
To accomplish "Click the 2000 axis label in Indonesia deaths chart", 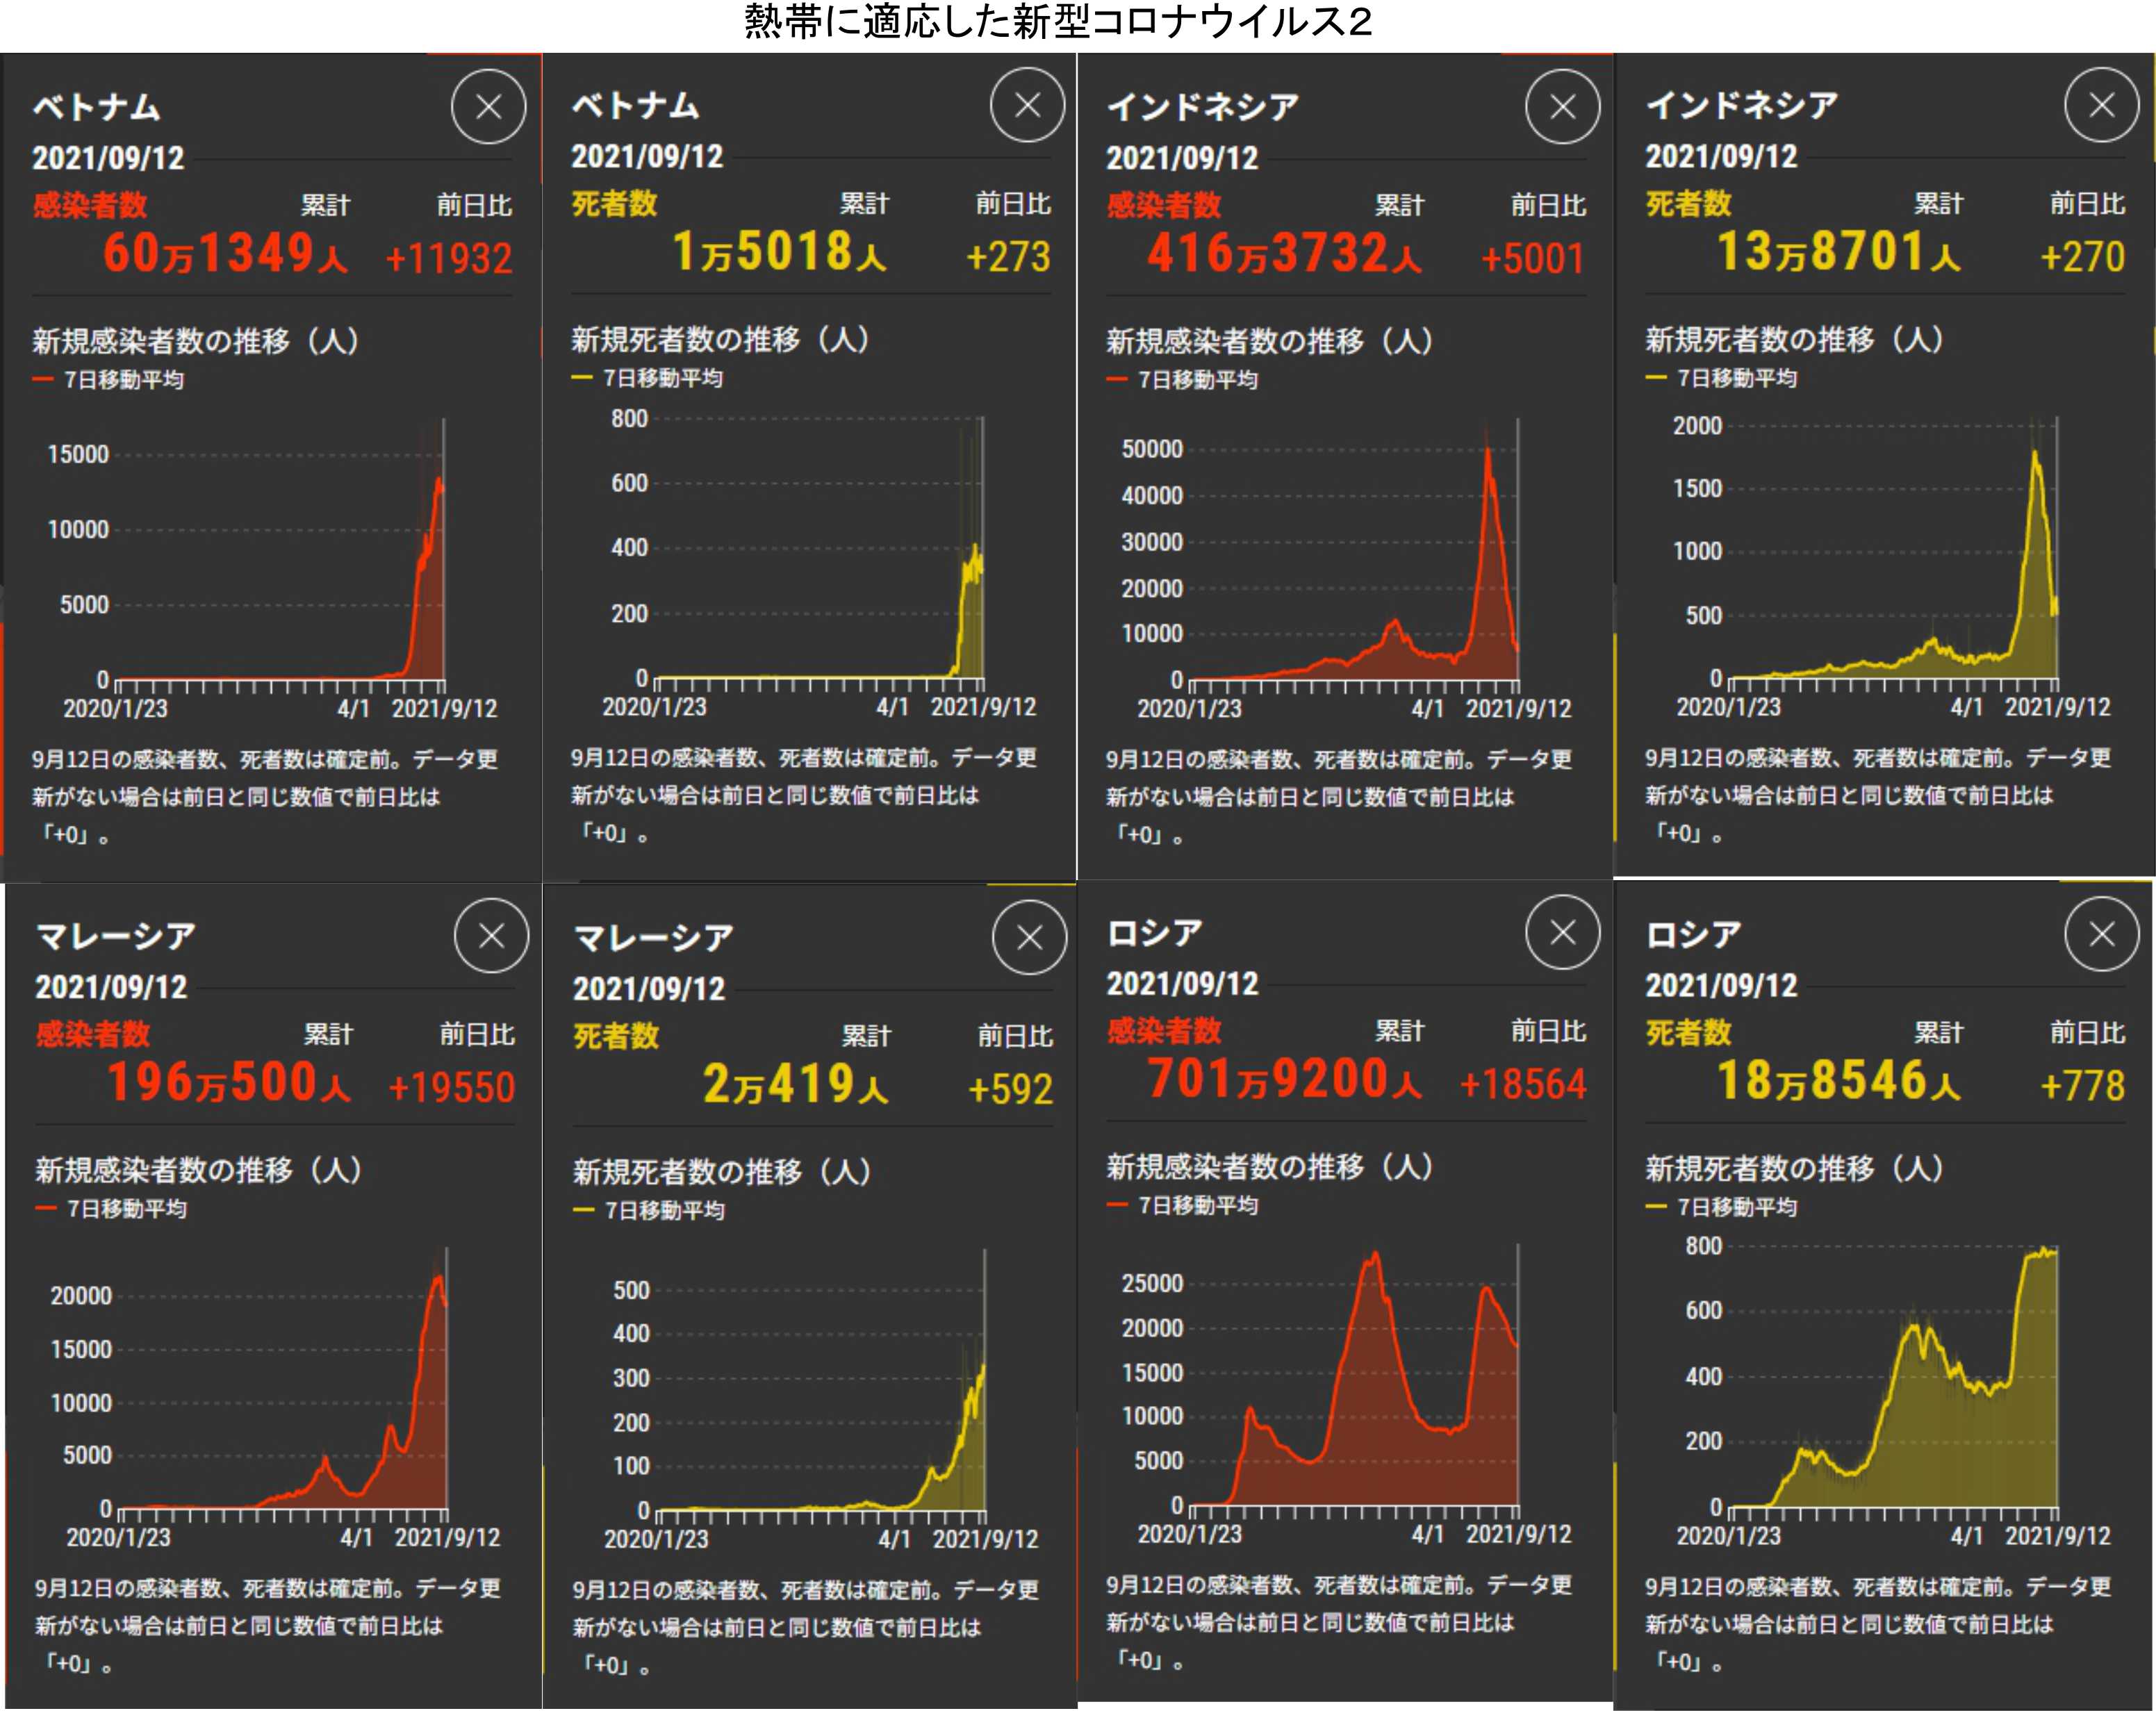I will tap(1698, 426).
